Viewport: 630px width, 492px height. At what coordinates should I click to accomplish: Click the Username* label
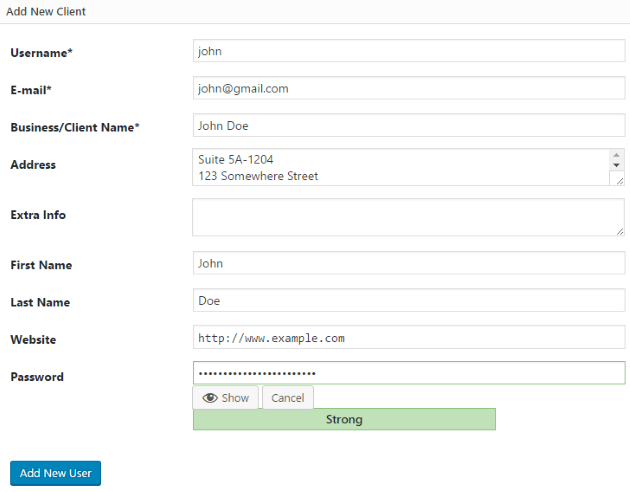(x=41, y=53)
